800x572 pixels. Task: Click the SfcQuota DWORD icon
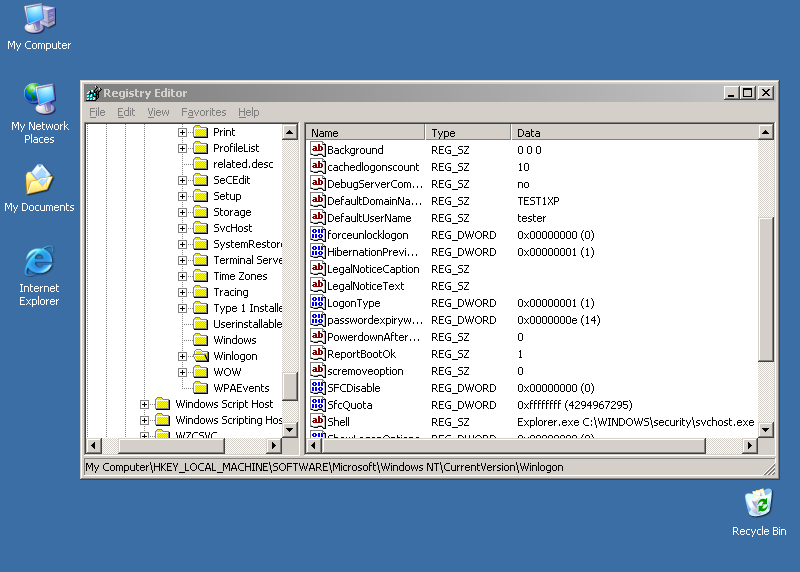(317, 405)
